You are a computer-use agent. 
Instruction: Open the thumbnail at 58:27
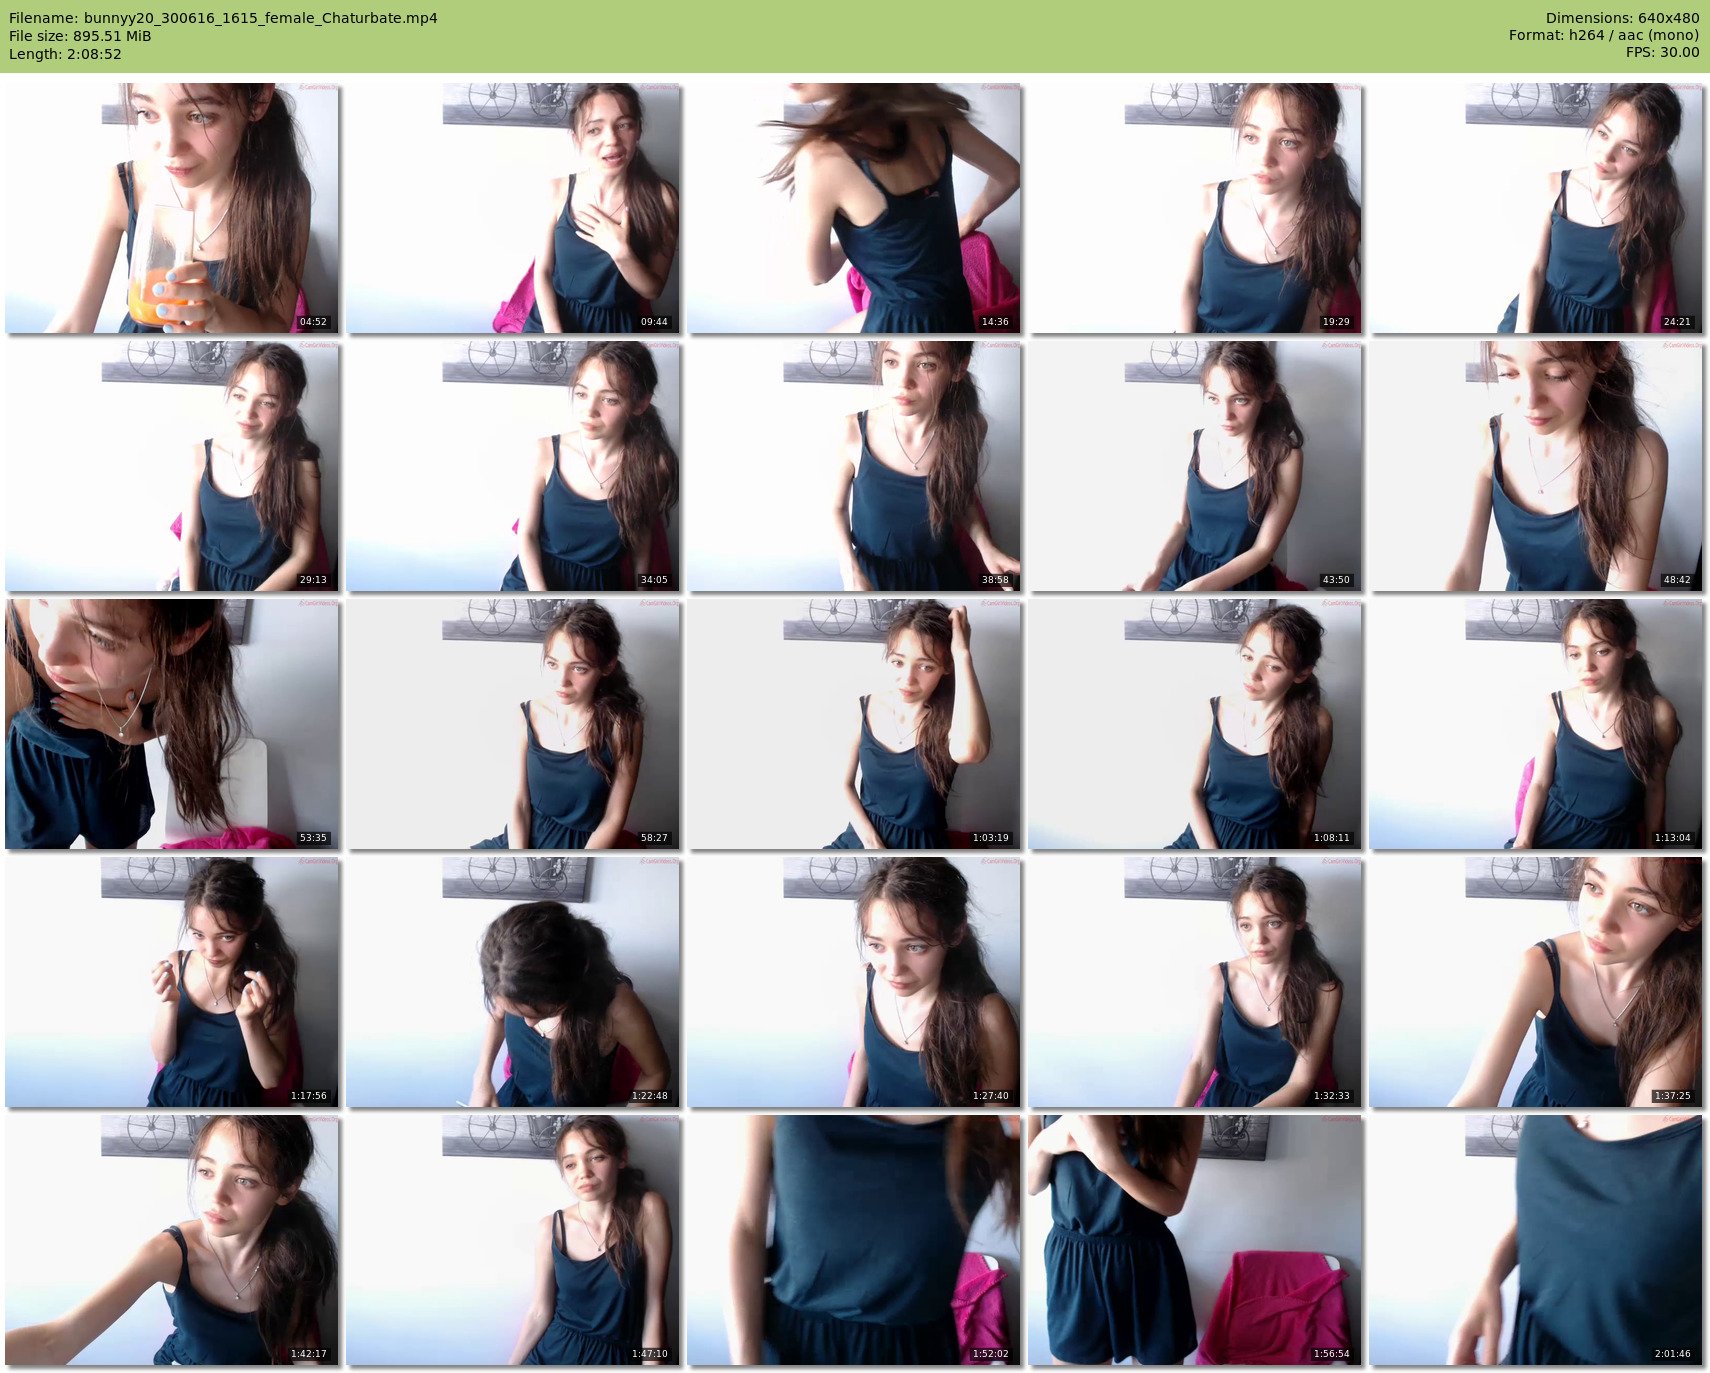[x=513, y=724]
